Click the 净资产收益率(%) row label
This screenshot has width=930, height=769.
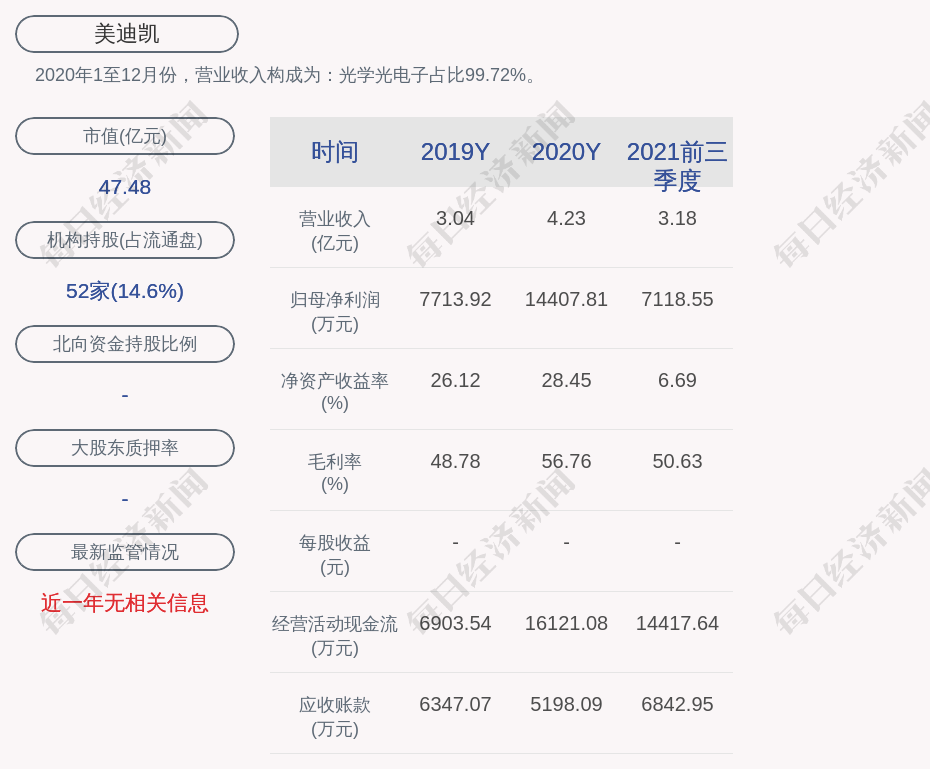tap(335, 392)
